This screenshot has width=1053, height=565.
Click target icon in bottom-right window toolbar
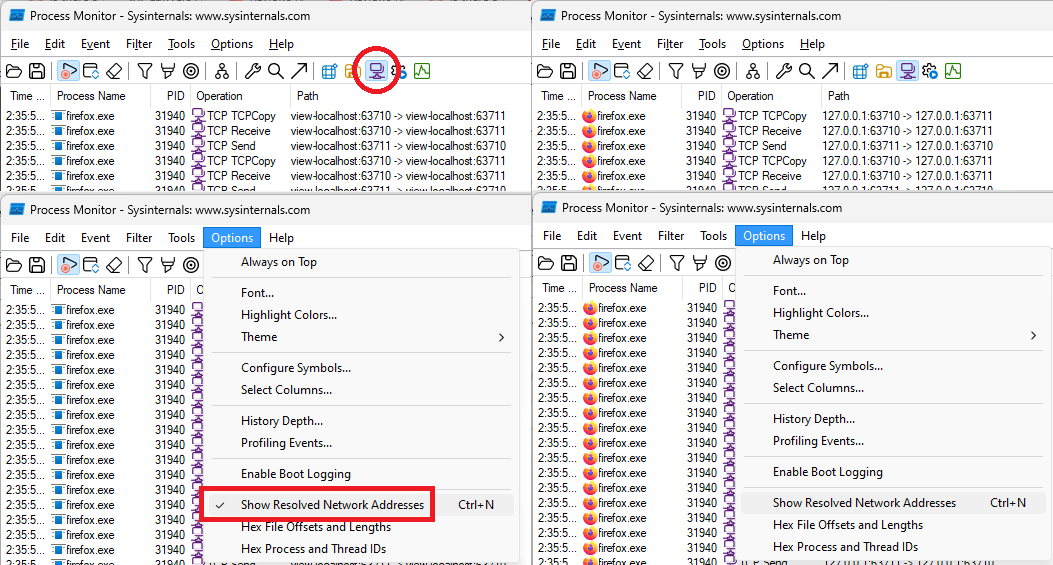723,263
